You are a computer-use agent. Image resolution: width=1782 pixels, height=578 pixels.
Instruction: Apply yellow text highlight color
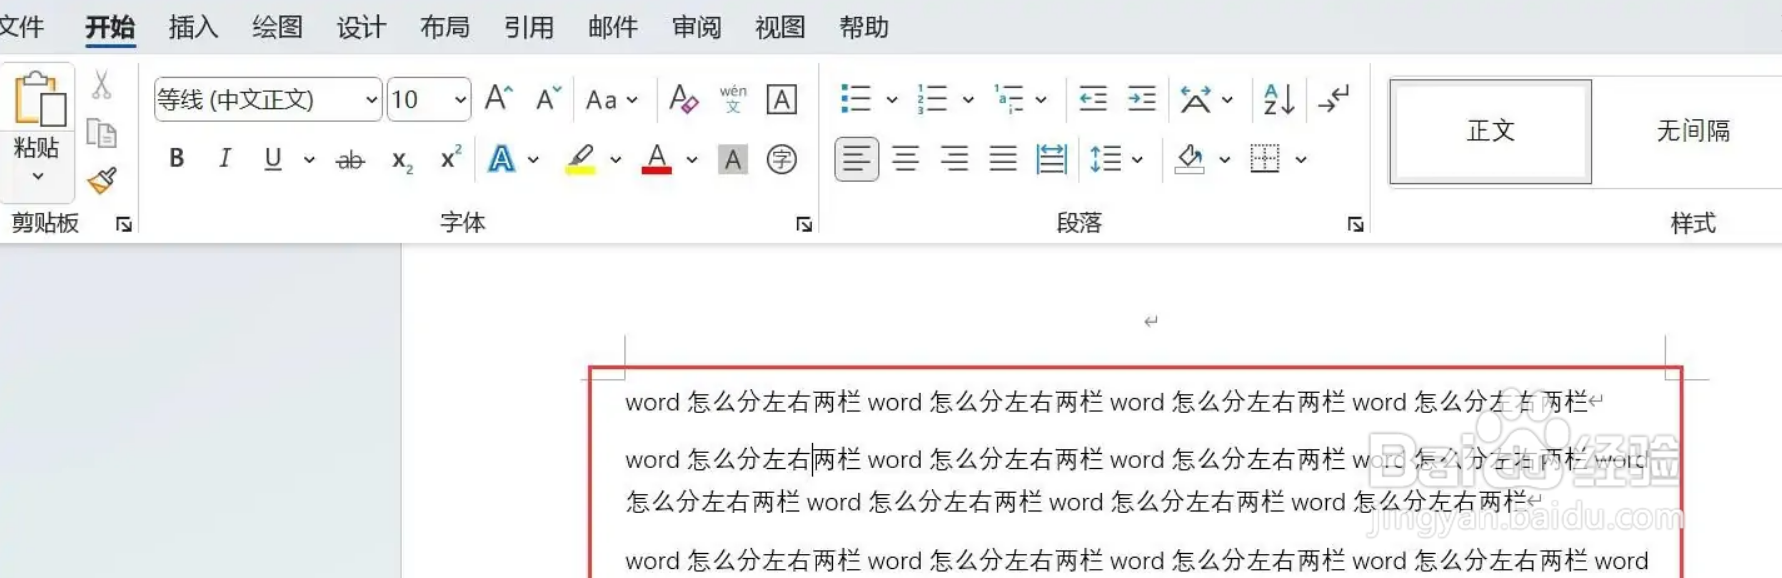(581, 159)
